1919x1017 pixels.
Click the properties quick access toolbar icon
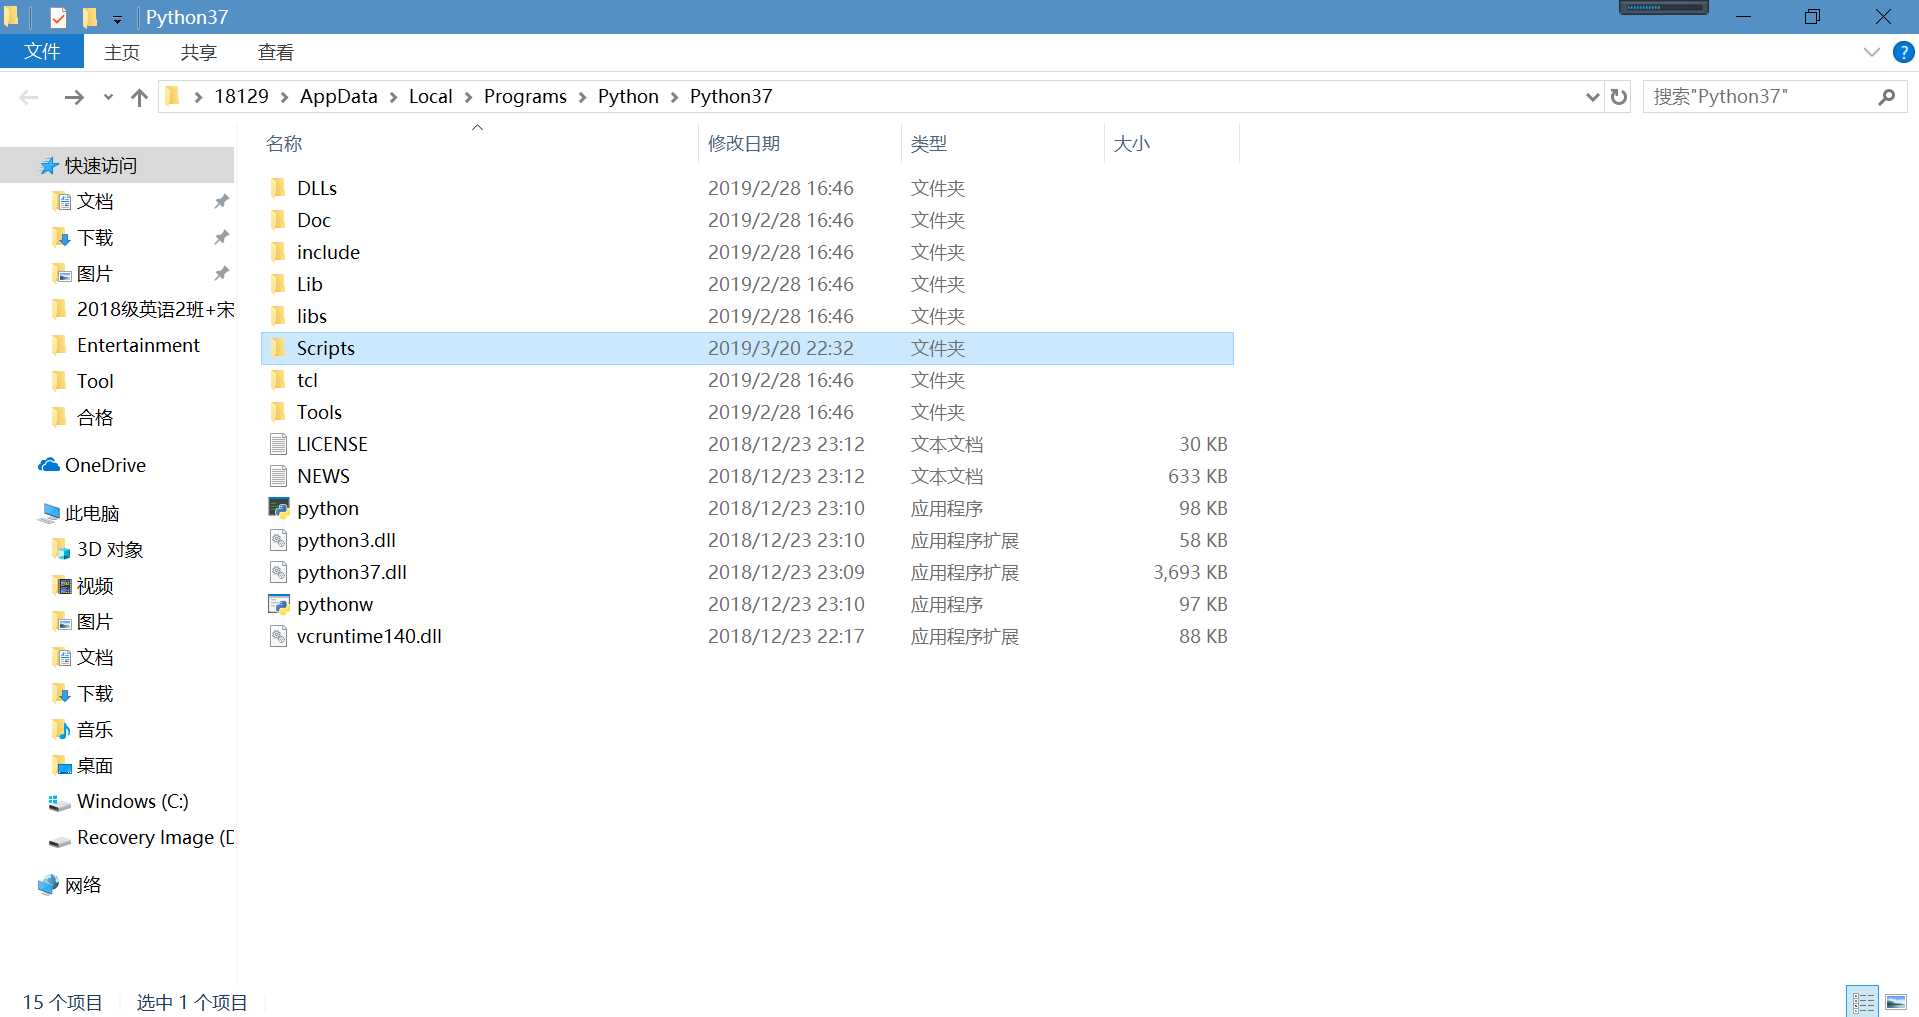coord(58,17)
